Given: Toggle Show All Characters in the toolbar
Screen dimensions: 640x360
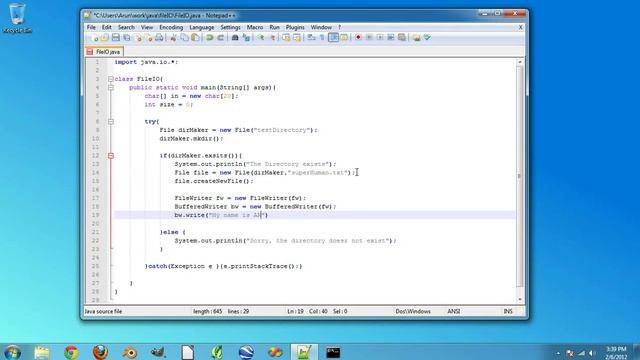Looking at the screenshot, I should (322, 38).
